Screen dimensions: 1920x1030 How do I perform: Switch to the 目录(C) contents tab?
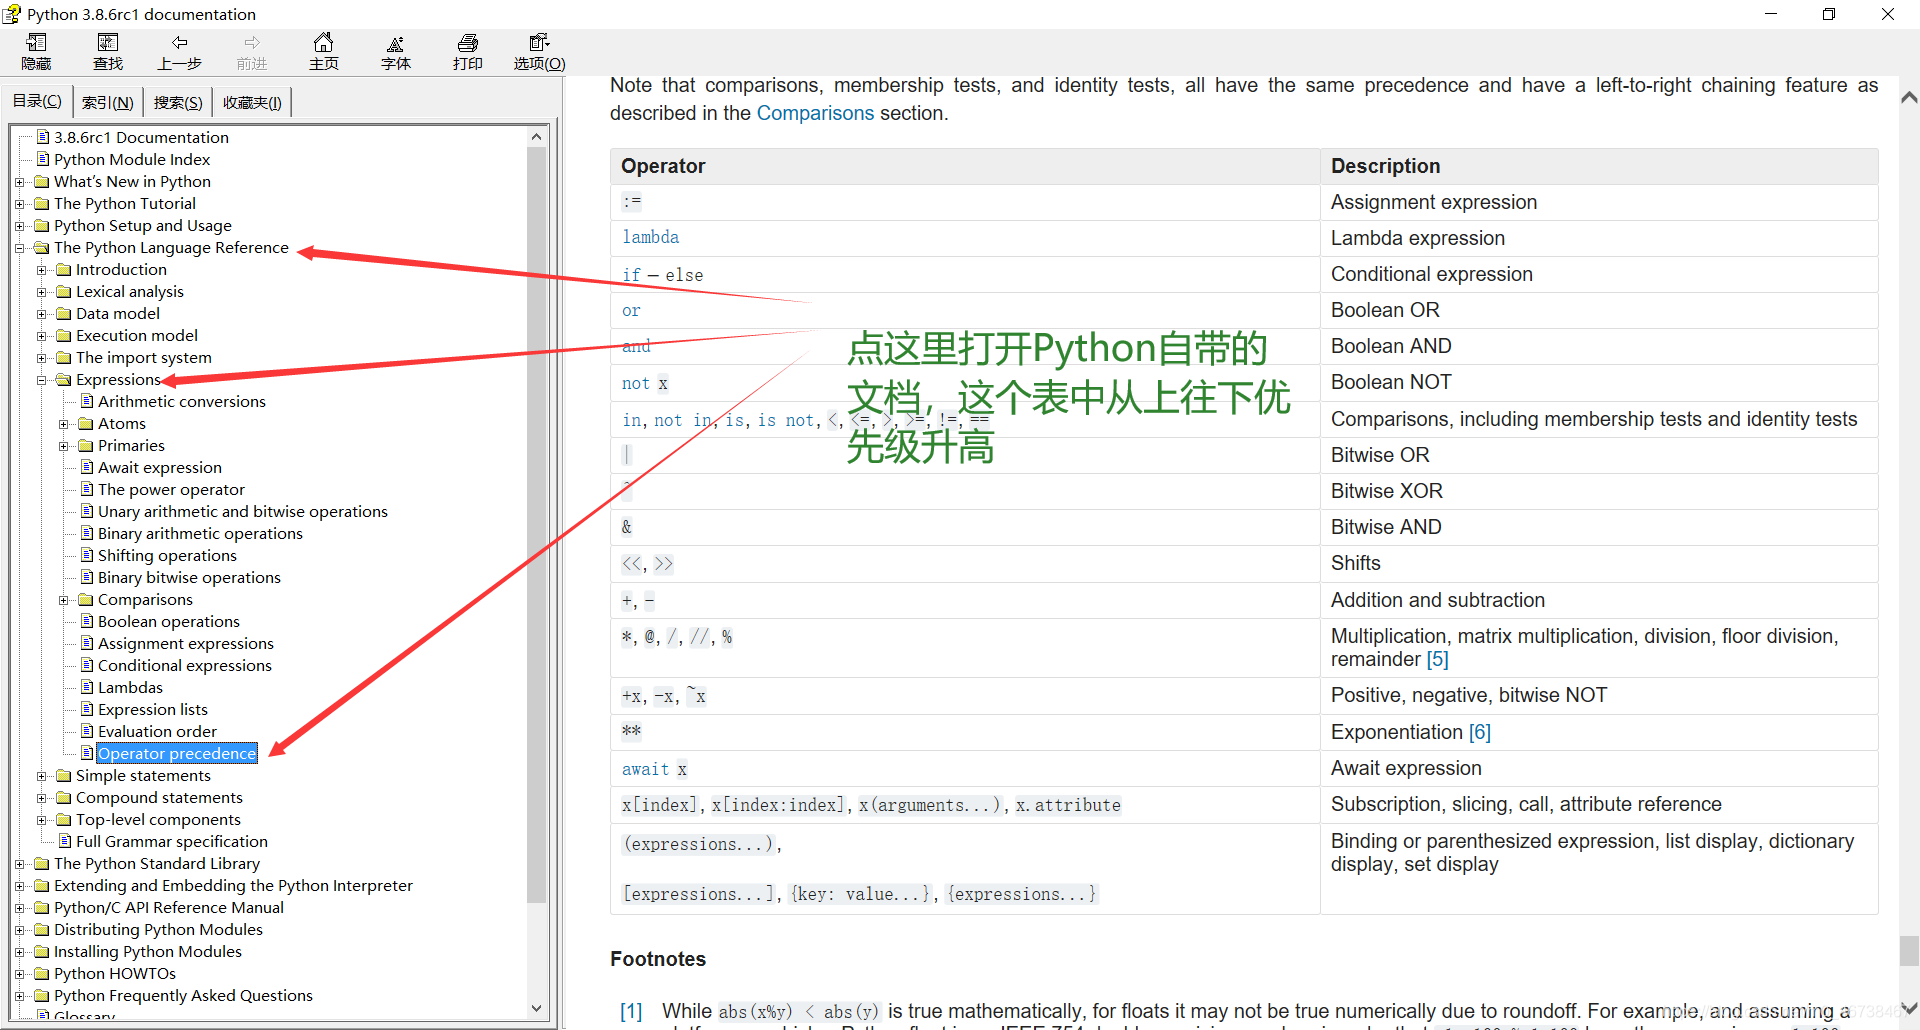pyautogui.click(x=37, y=101)
